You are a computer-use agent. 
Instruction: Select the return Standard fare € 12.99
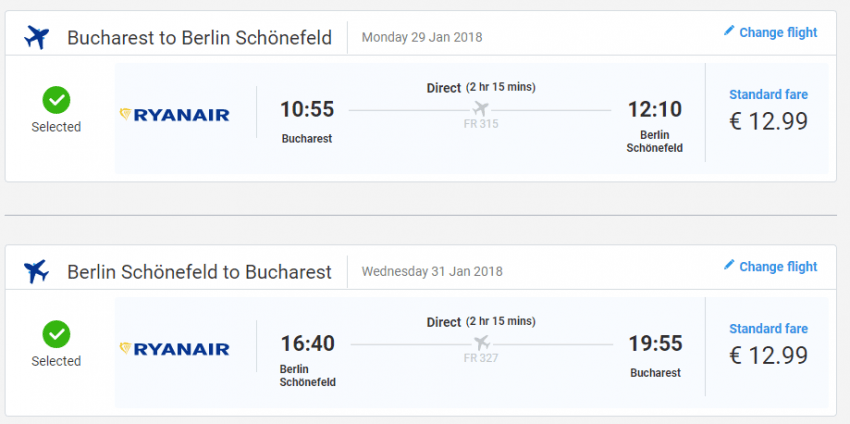(x=768, y=346)
